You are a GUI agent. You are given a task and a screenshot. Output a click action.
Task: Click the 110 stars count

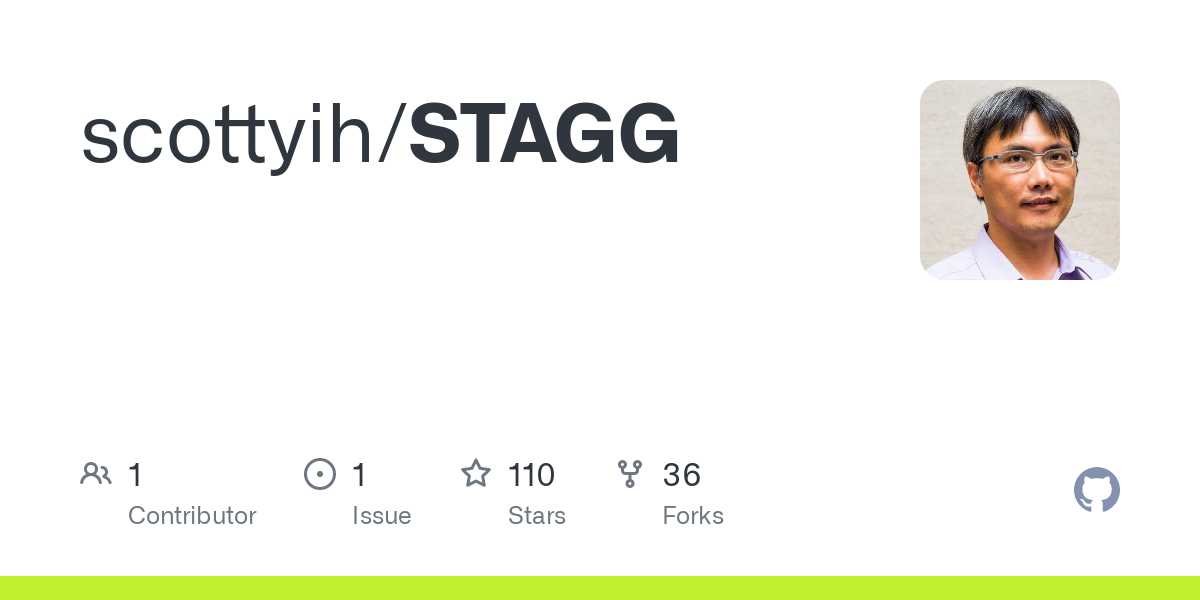[x=531, y=475]
